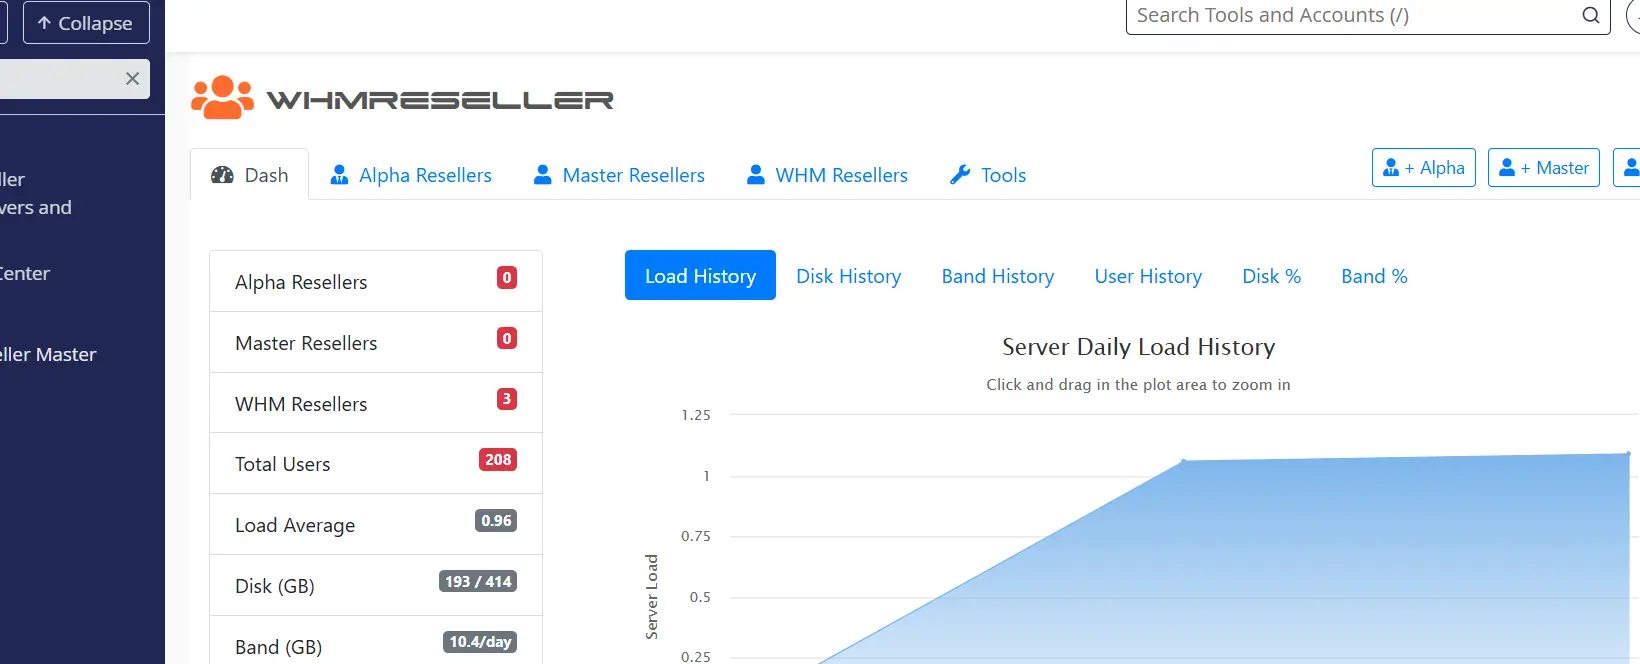The image size is (1640, 664).
Task: Select the Band % chart tab
Action: 1374,276
